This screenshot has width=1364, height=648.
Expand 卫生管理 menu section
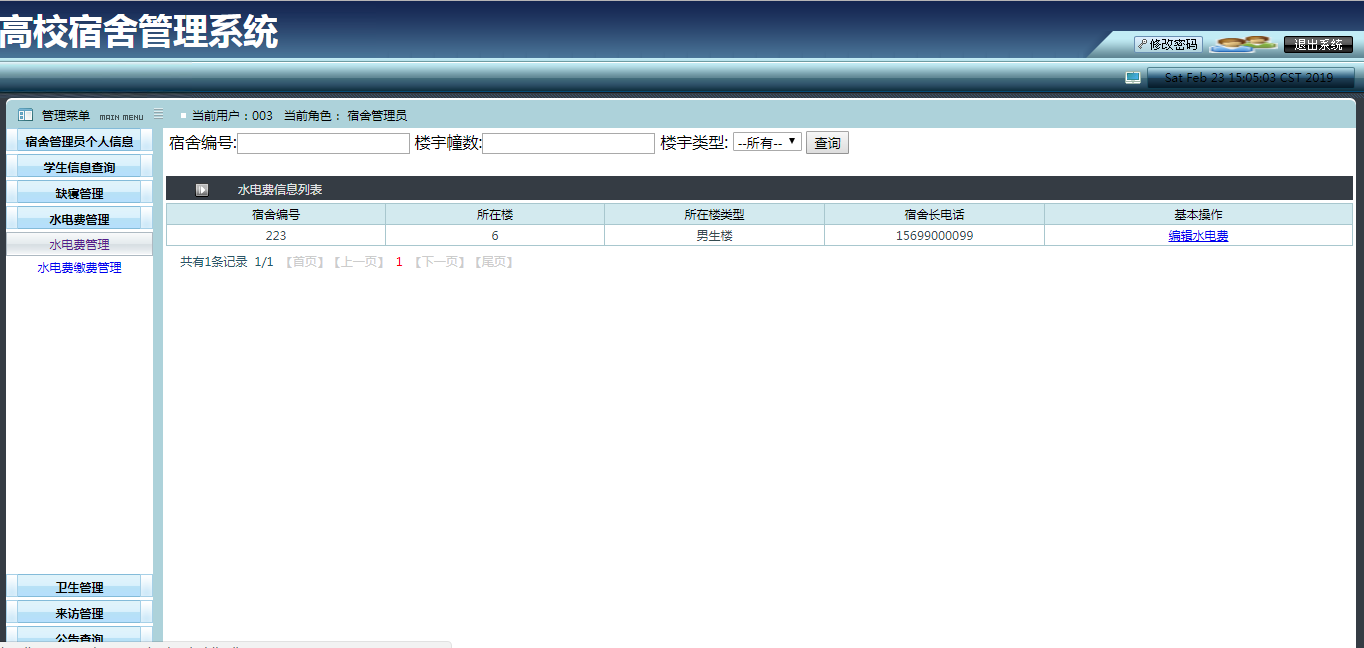[79, 587]
